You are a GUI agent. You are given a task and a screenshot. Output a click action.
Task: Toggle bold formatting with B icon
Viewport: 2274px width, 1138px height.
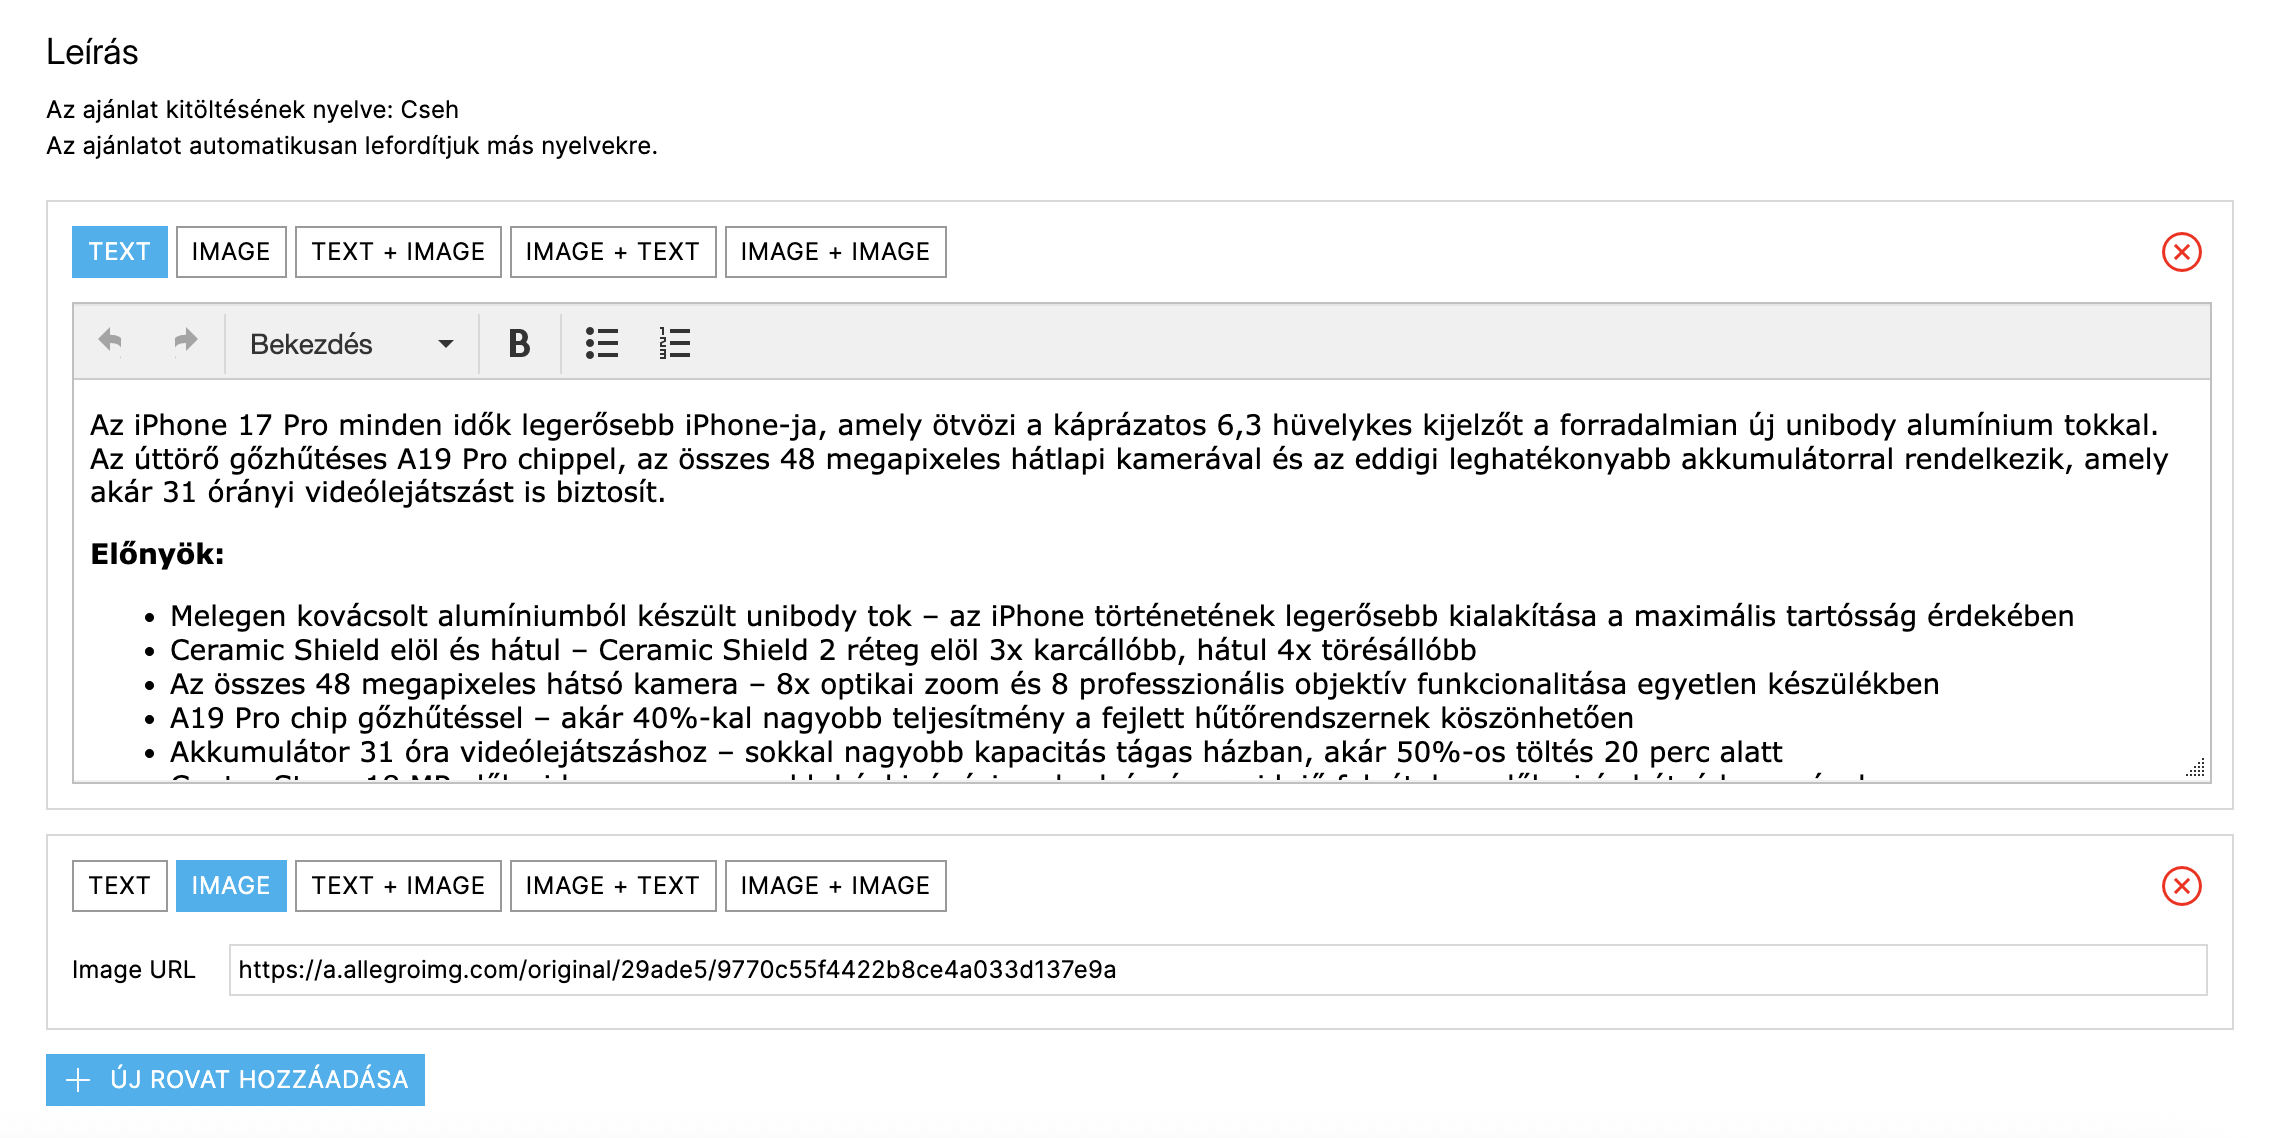click(x=519, y=344)
